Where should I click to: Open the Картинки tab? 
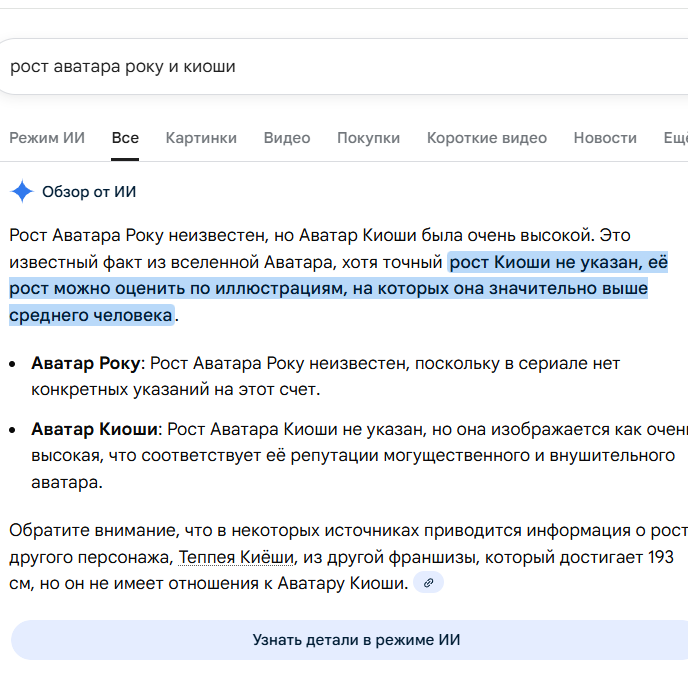coord(201,138)
